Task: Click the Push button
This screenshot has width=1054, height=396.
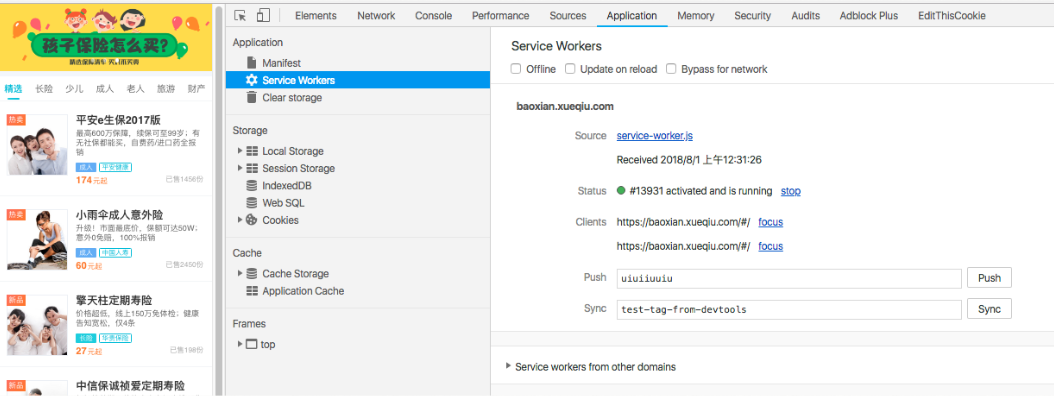Action: [x=989, y=278]
